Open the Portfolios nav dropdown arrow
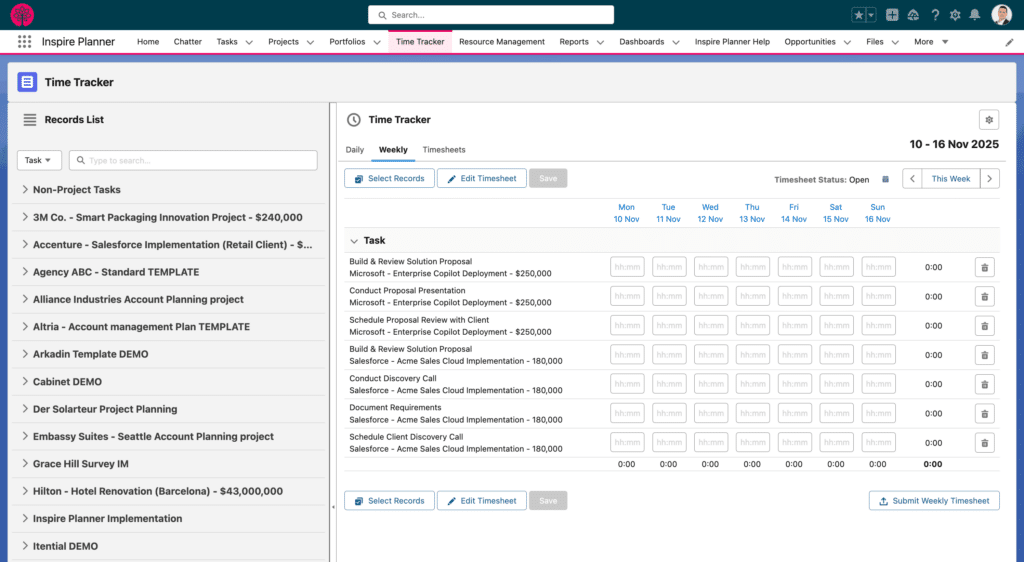Viewport: 1024px width, 562px height. 377,42
